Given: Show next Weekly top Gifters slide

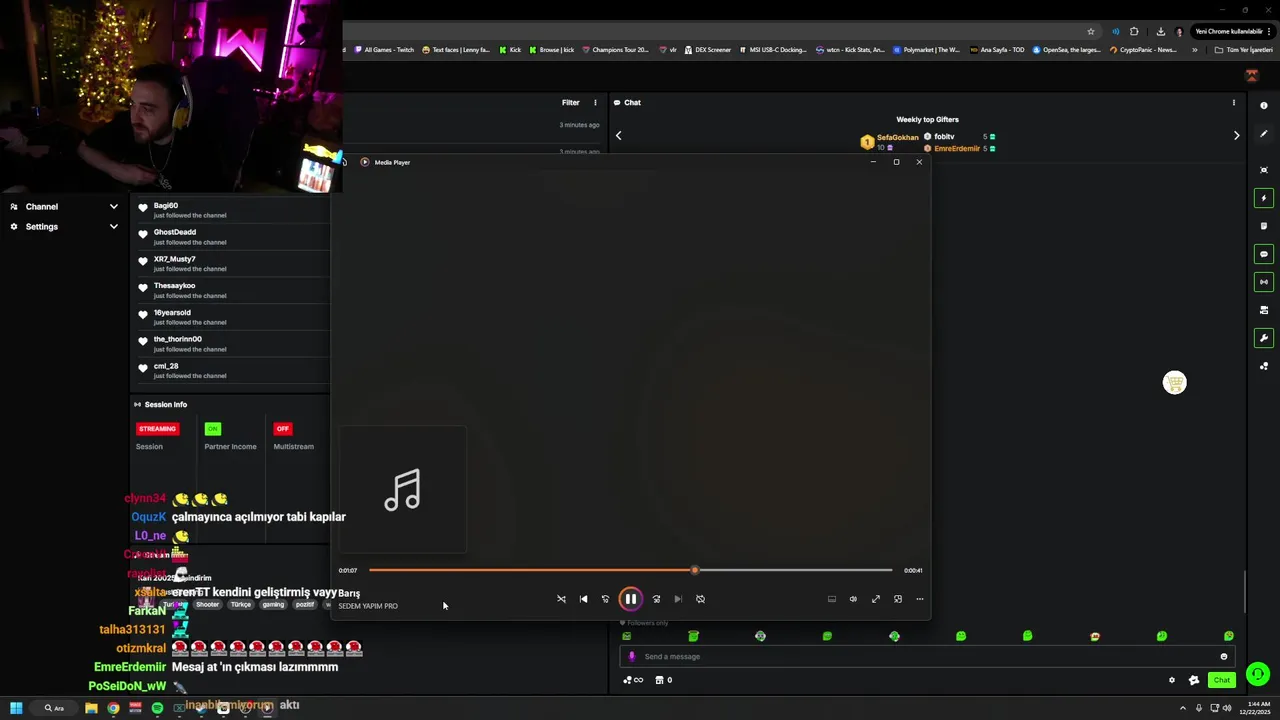Looking at the screenshot, I should click(x=1236, y=135).
